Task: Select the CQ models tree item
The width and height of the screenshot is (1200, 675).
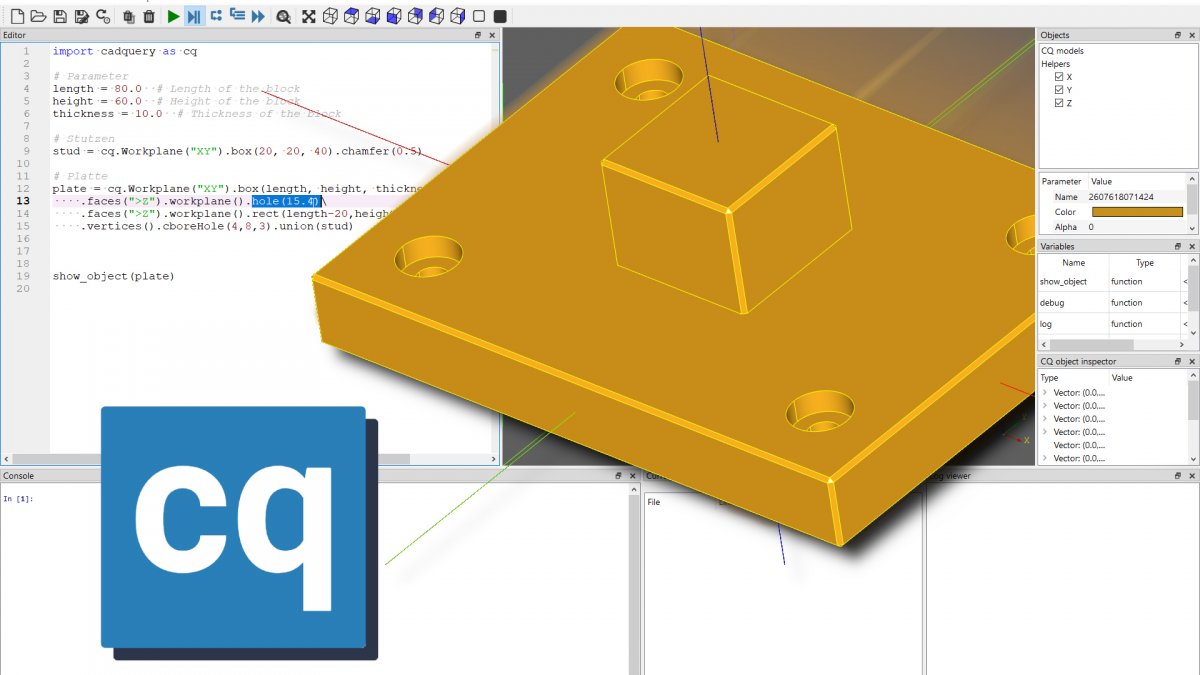Action: coord(1063,49)
